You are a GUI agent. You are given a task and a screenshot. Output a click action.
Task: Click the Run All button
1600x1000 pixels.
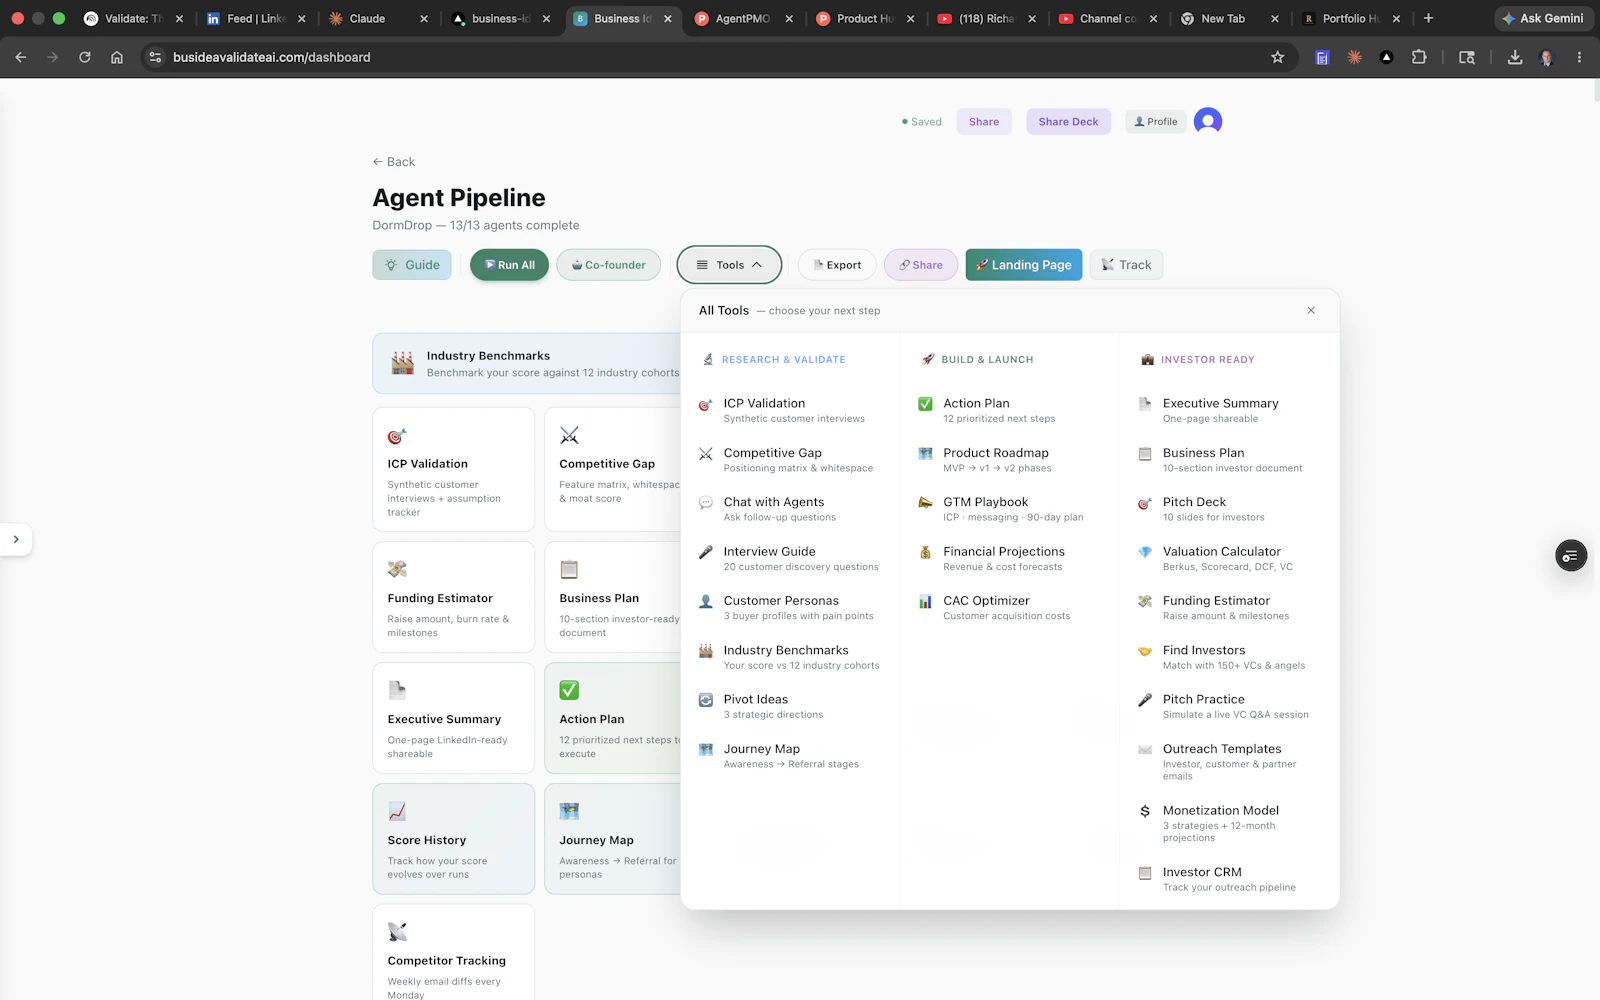510,265
